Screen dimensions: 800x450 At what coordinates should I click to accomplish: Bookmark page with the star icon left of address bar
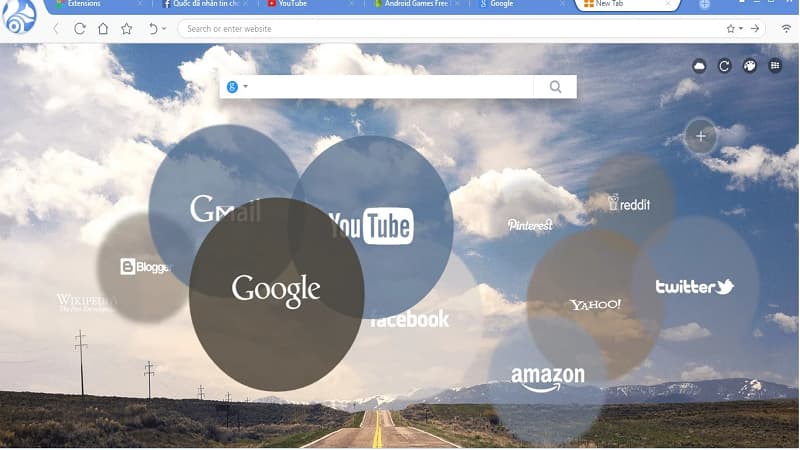(x=127, y=29)
